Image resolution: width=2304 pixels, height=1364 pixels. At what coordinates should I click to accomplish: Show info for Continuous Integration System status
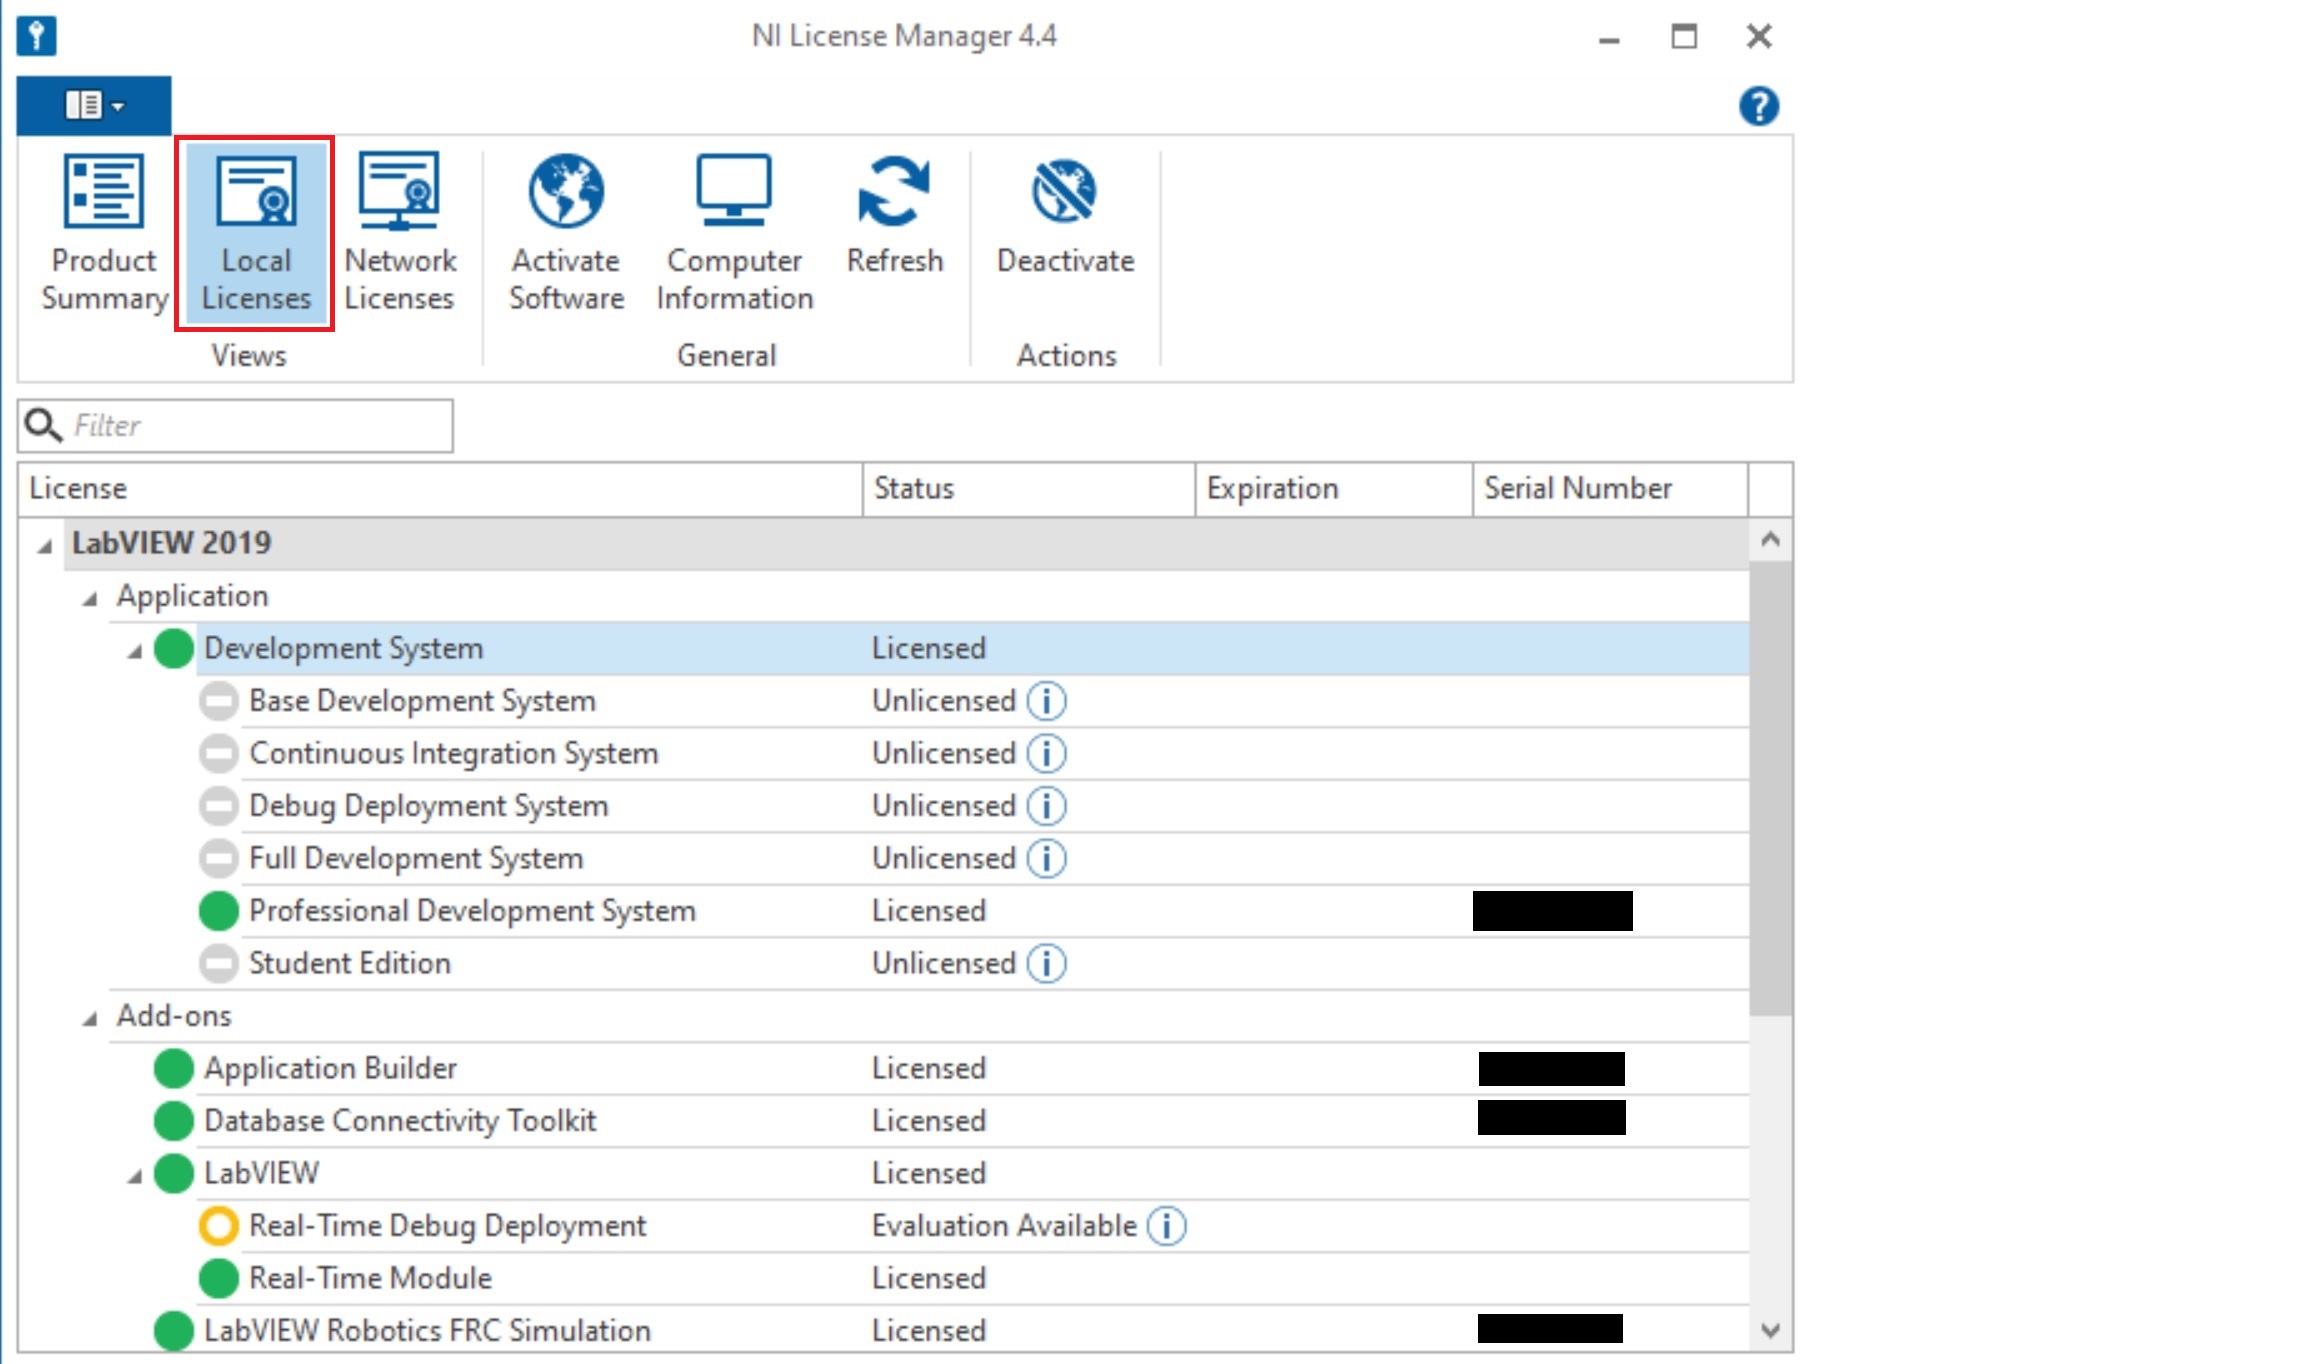coord(1047,753)
